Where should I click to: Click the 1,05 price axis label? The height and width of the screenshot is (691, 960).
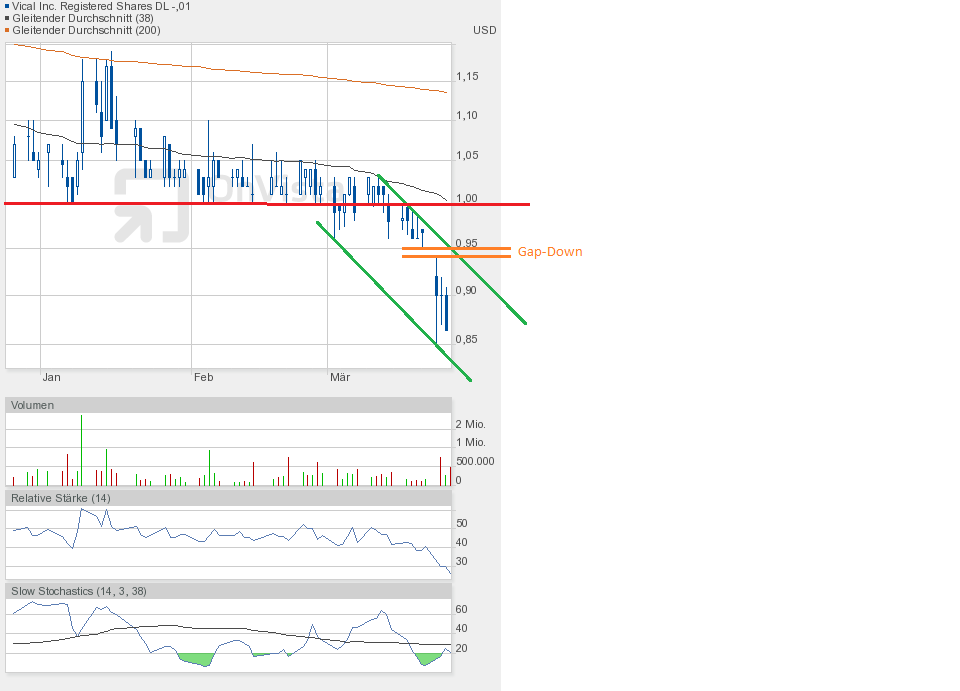pyautogui.click(x=467, y=155)
